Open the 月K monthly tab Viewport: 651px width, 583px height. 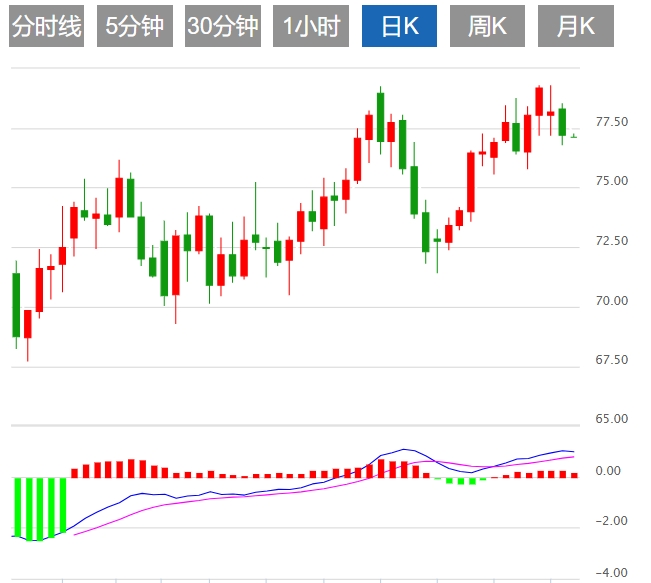(x=575, y=27)
